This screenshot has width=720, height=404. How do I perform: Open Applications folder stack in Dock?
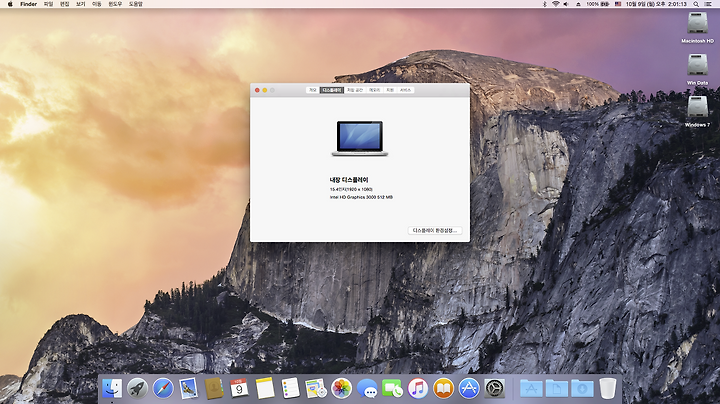pos(531,388)
